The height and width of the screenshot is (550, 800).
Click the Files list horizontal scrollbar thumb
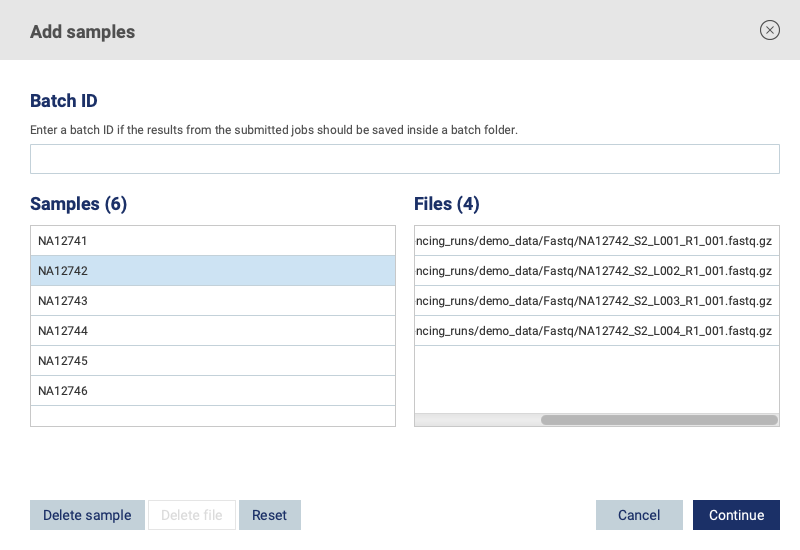click(659, 420)
